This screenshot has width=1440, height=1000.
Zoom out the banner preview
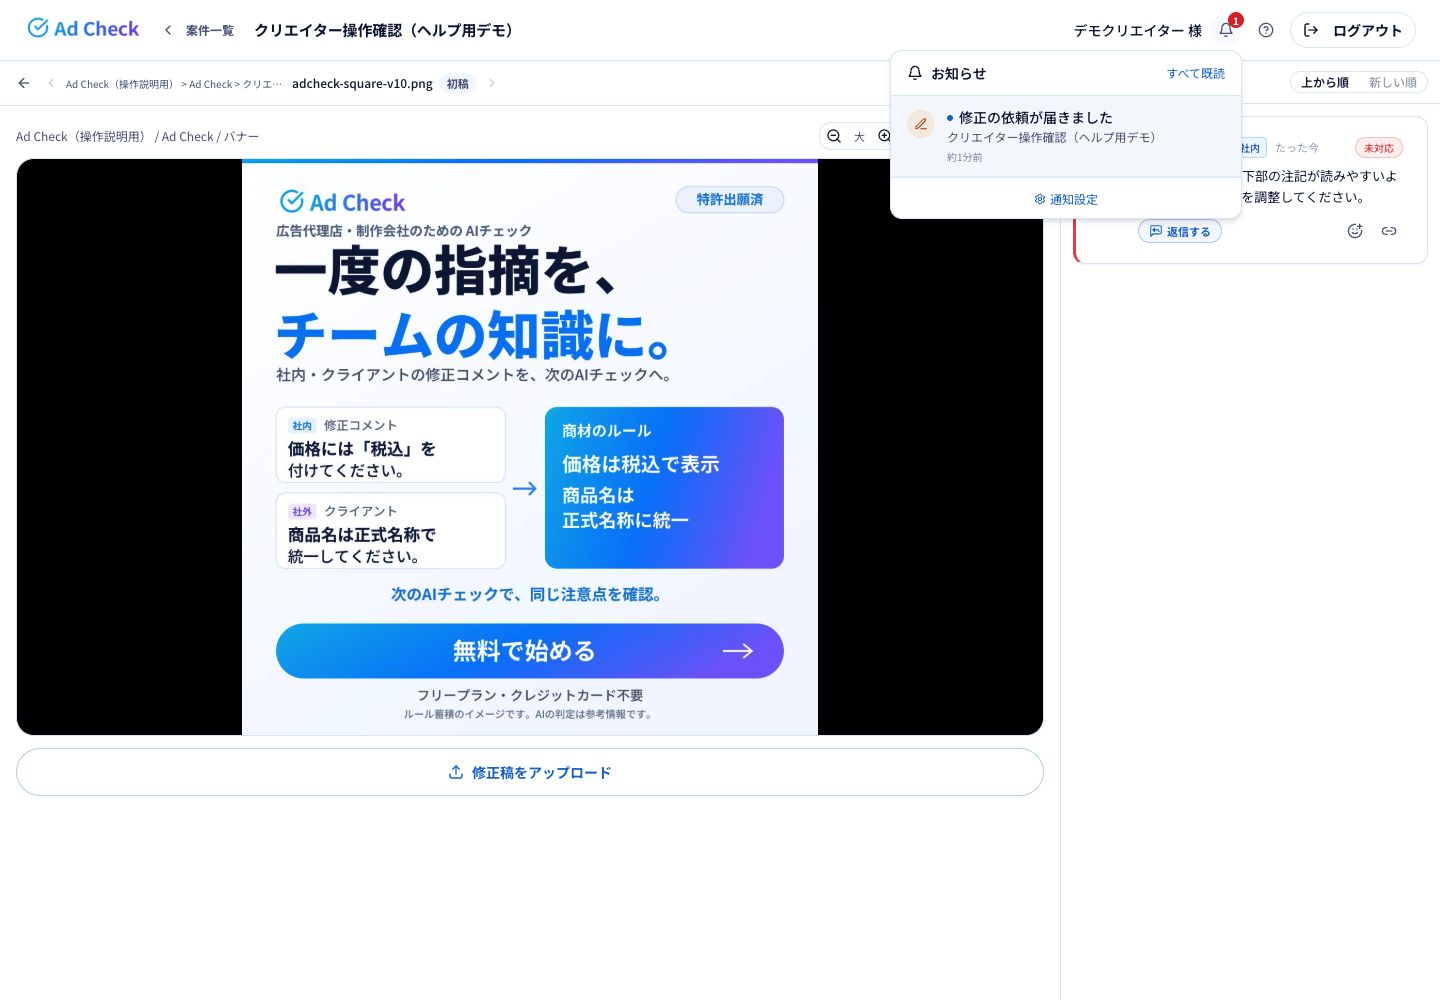coord(834,136)
